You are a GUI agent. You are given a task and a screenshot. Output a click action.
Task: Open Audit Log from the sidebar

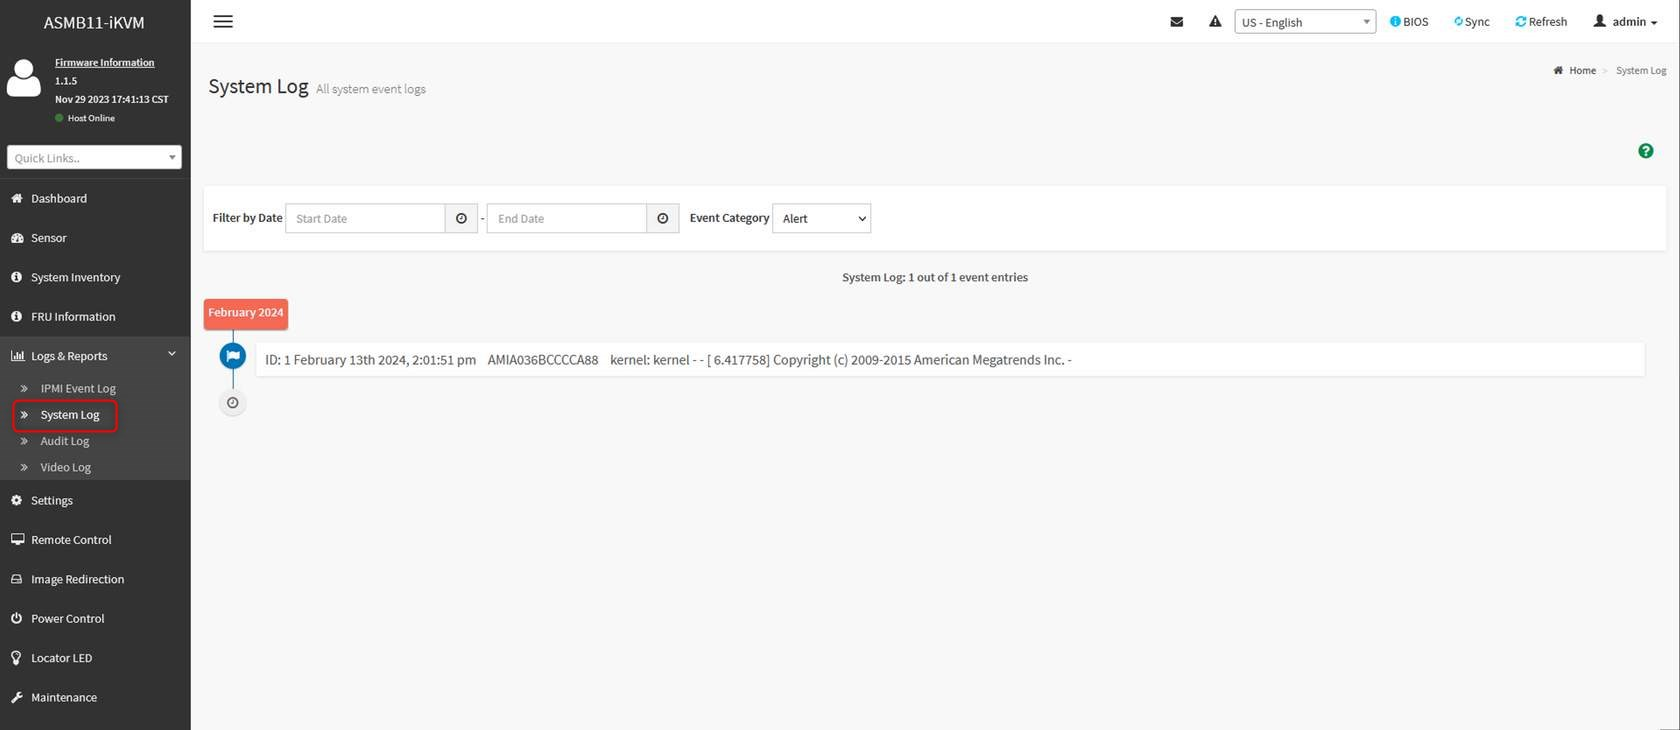[65, 441]
